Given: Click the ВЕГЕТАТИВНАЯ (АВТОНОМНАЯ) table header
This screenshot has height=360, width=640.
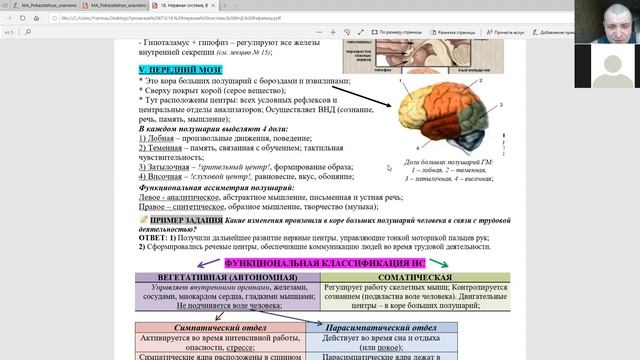Looking at the screenshot, I should [228, 278].
